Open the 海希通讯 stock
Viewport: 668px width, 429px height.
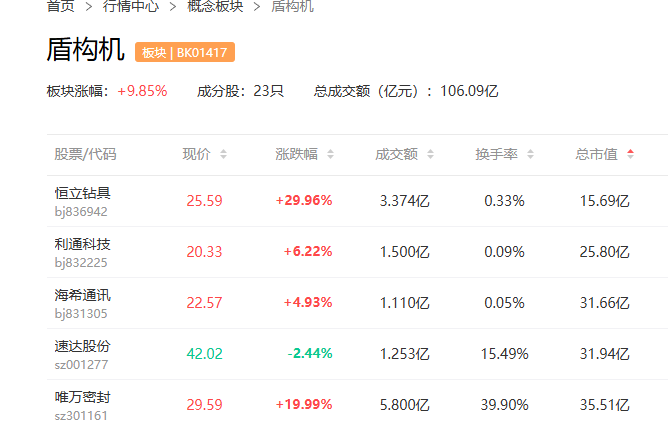point(83,295)
